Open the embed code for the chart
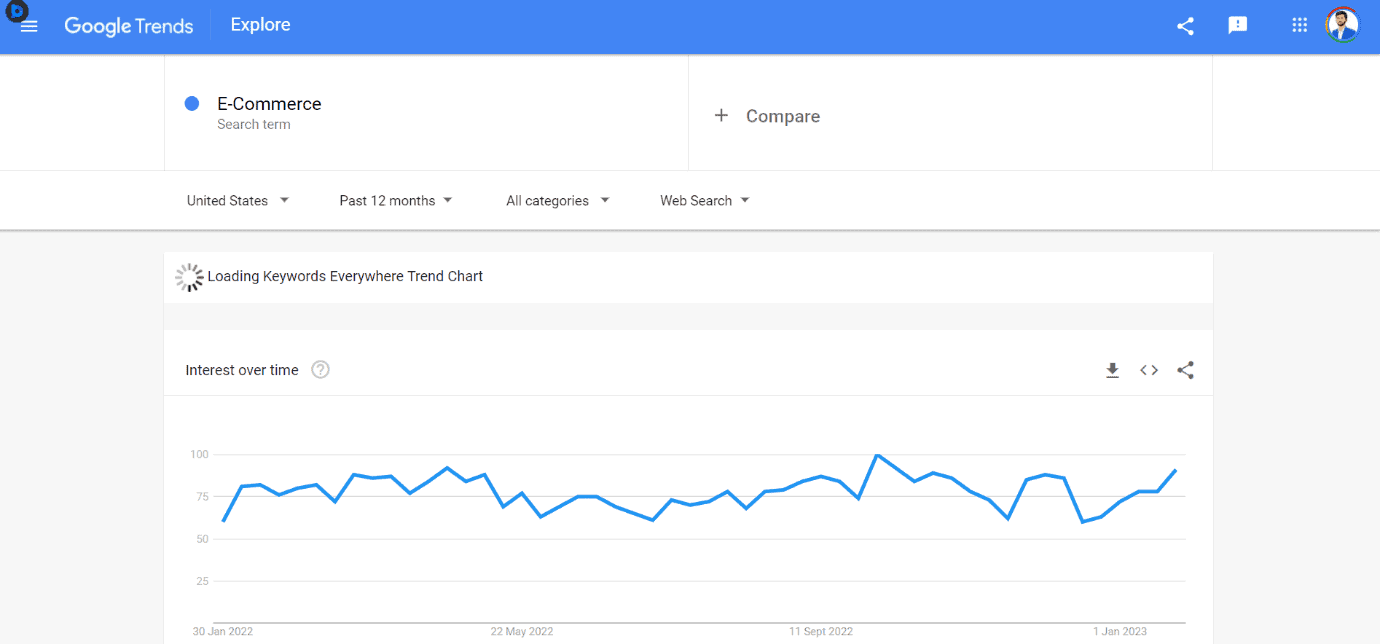Viewport: 1380px width, 644px height. tap(1148, 370)
